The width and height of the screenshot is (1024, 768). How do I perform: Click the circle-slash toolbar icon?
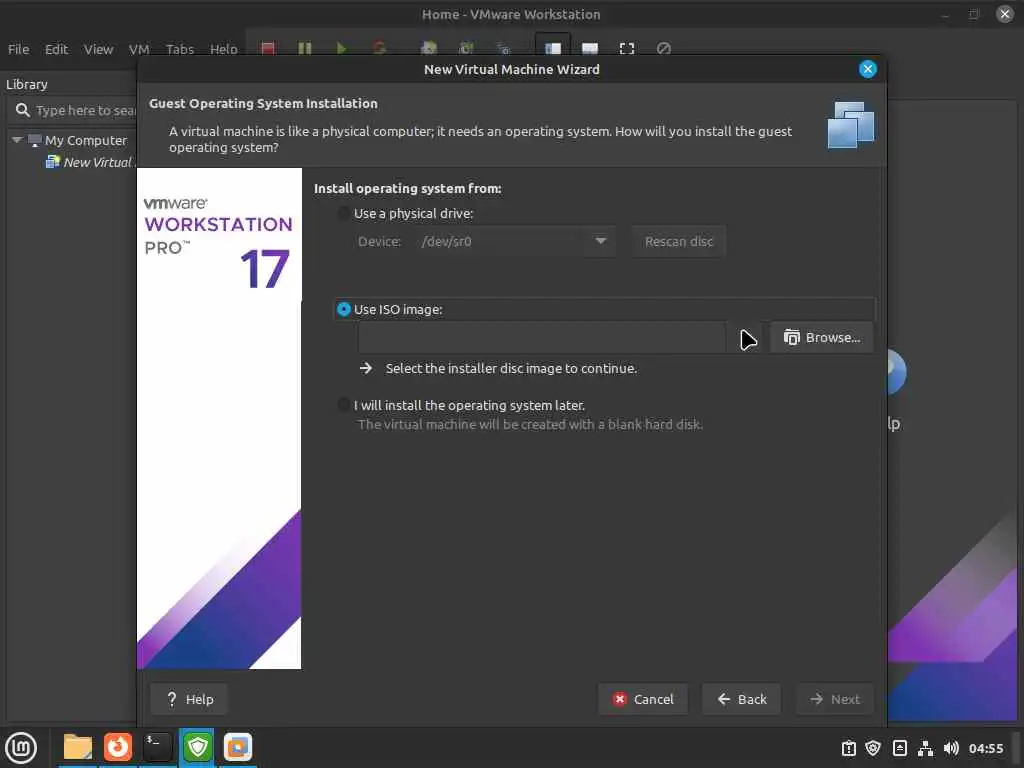click(x=664, y=48)
